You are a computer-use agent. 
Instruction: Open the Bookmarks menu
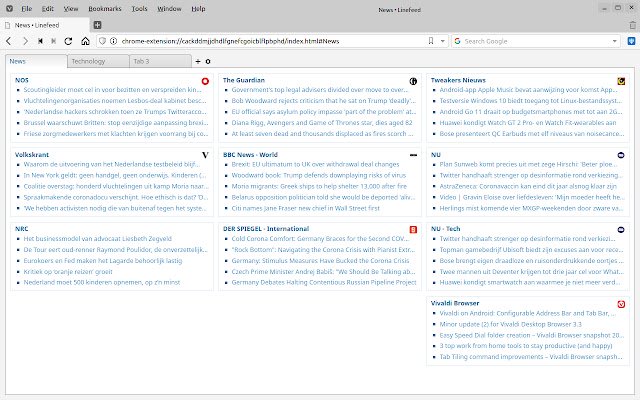pos(105,9)
